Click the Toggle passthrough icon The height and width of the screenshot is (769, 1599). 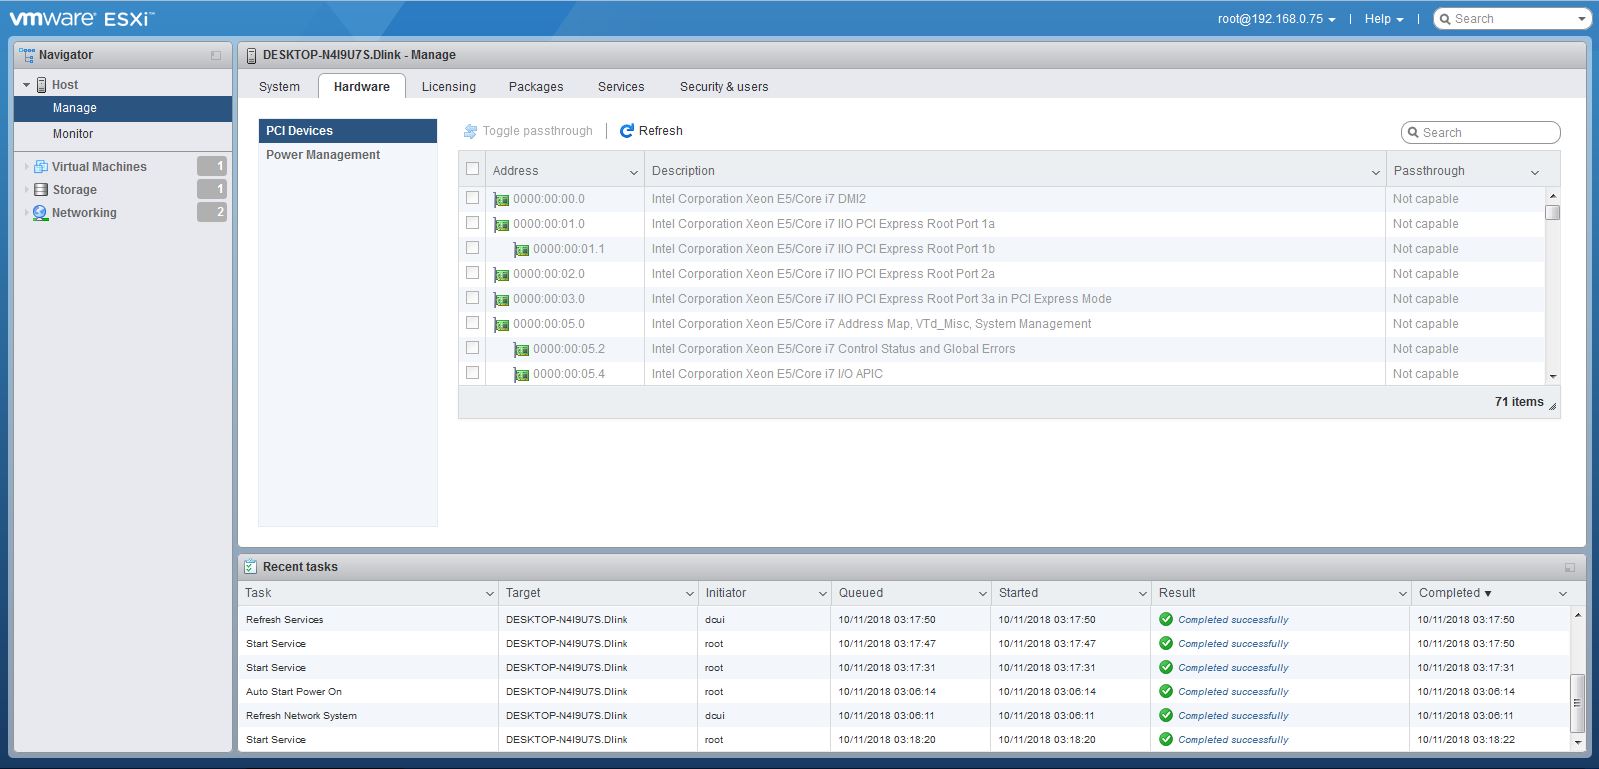471,131
